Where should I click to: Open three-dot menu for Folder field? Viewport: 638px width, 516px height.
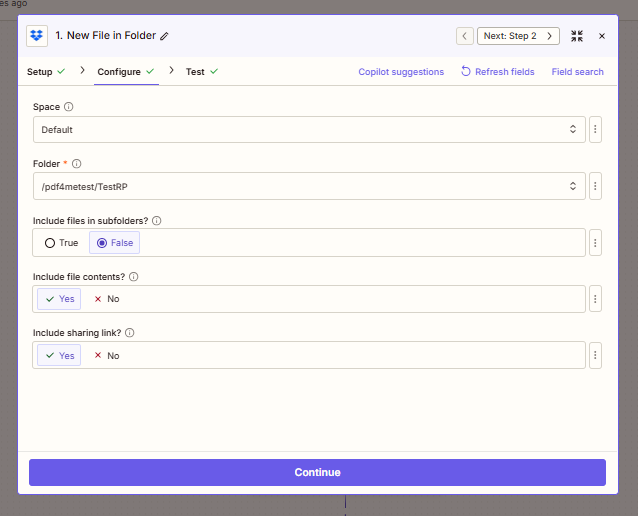coord(595,186)
